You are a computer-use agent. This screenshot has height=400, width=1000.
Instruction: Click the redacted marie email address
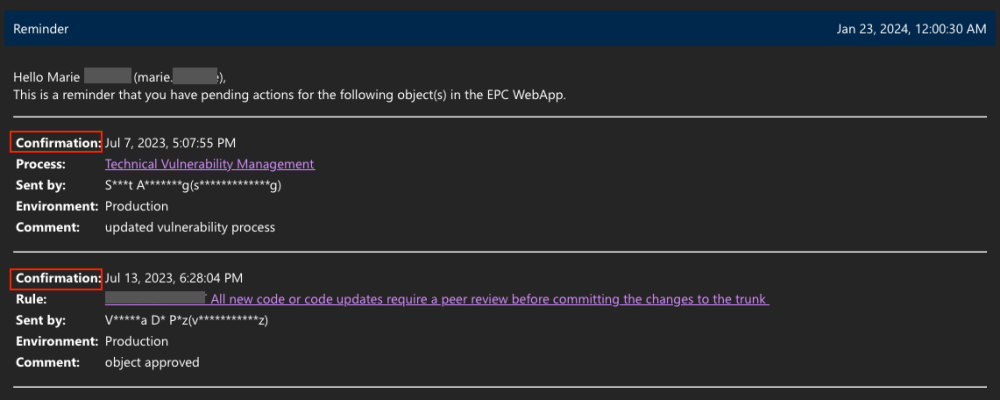[x=178, y=77]
